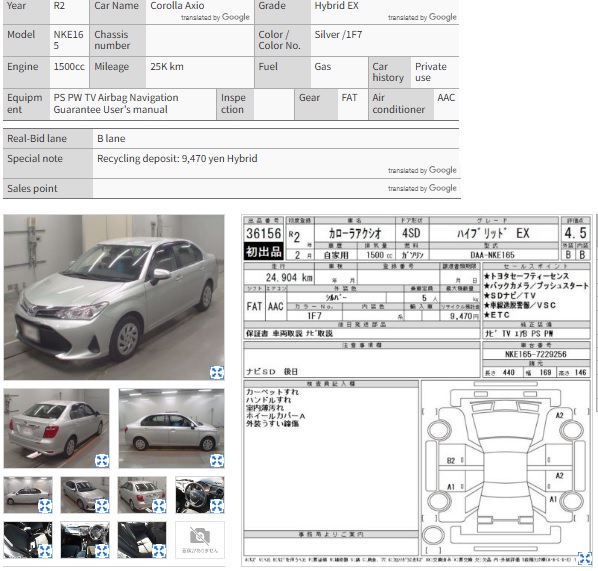This screenshot has width=598, height=571.
Task: Click chassis 'NKE165-7229256' on the auction sheet
Action: click(x=536, y=354)
